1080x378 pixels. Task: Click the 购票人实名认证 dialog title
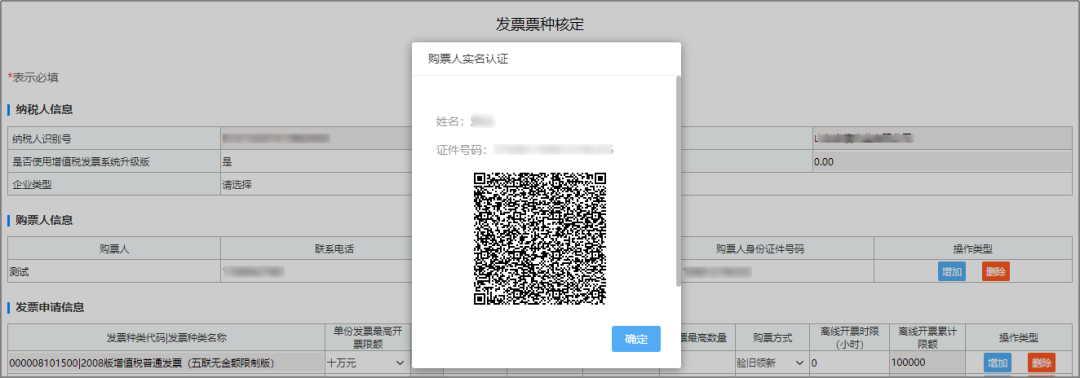coord(468,59)
